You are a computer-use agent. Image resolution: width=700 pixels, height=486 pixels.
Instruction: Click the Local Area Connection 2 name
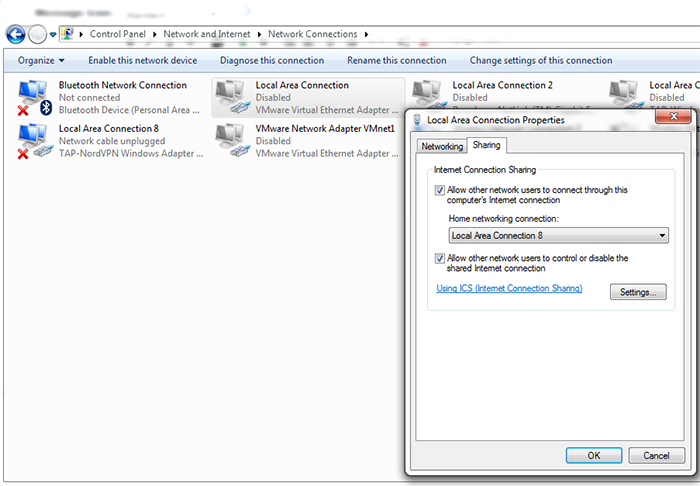pyautogui.click(x=502, y=85)
